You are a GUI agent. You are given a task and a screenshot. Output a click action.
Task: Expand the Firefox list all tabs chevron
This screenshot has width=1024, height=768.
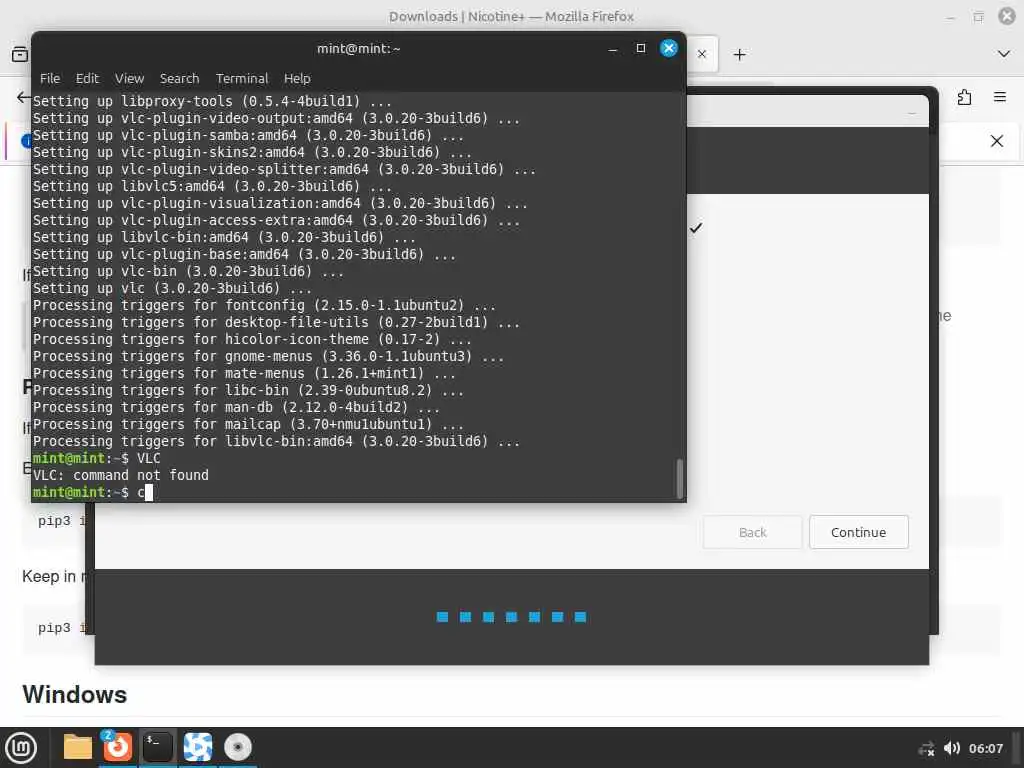pyautogui.click(x=1004, y=54)
